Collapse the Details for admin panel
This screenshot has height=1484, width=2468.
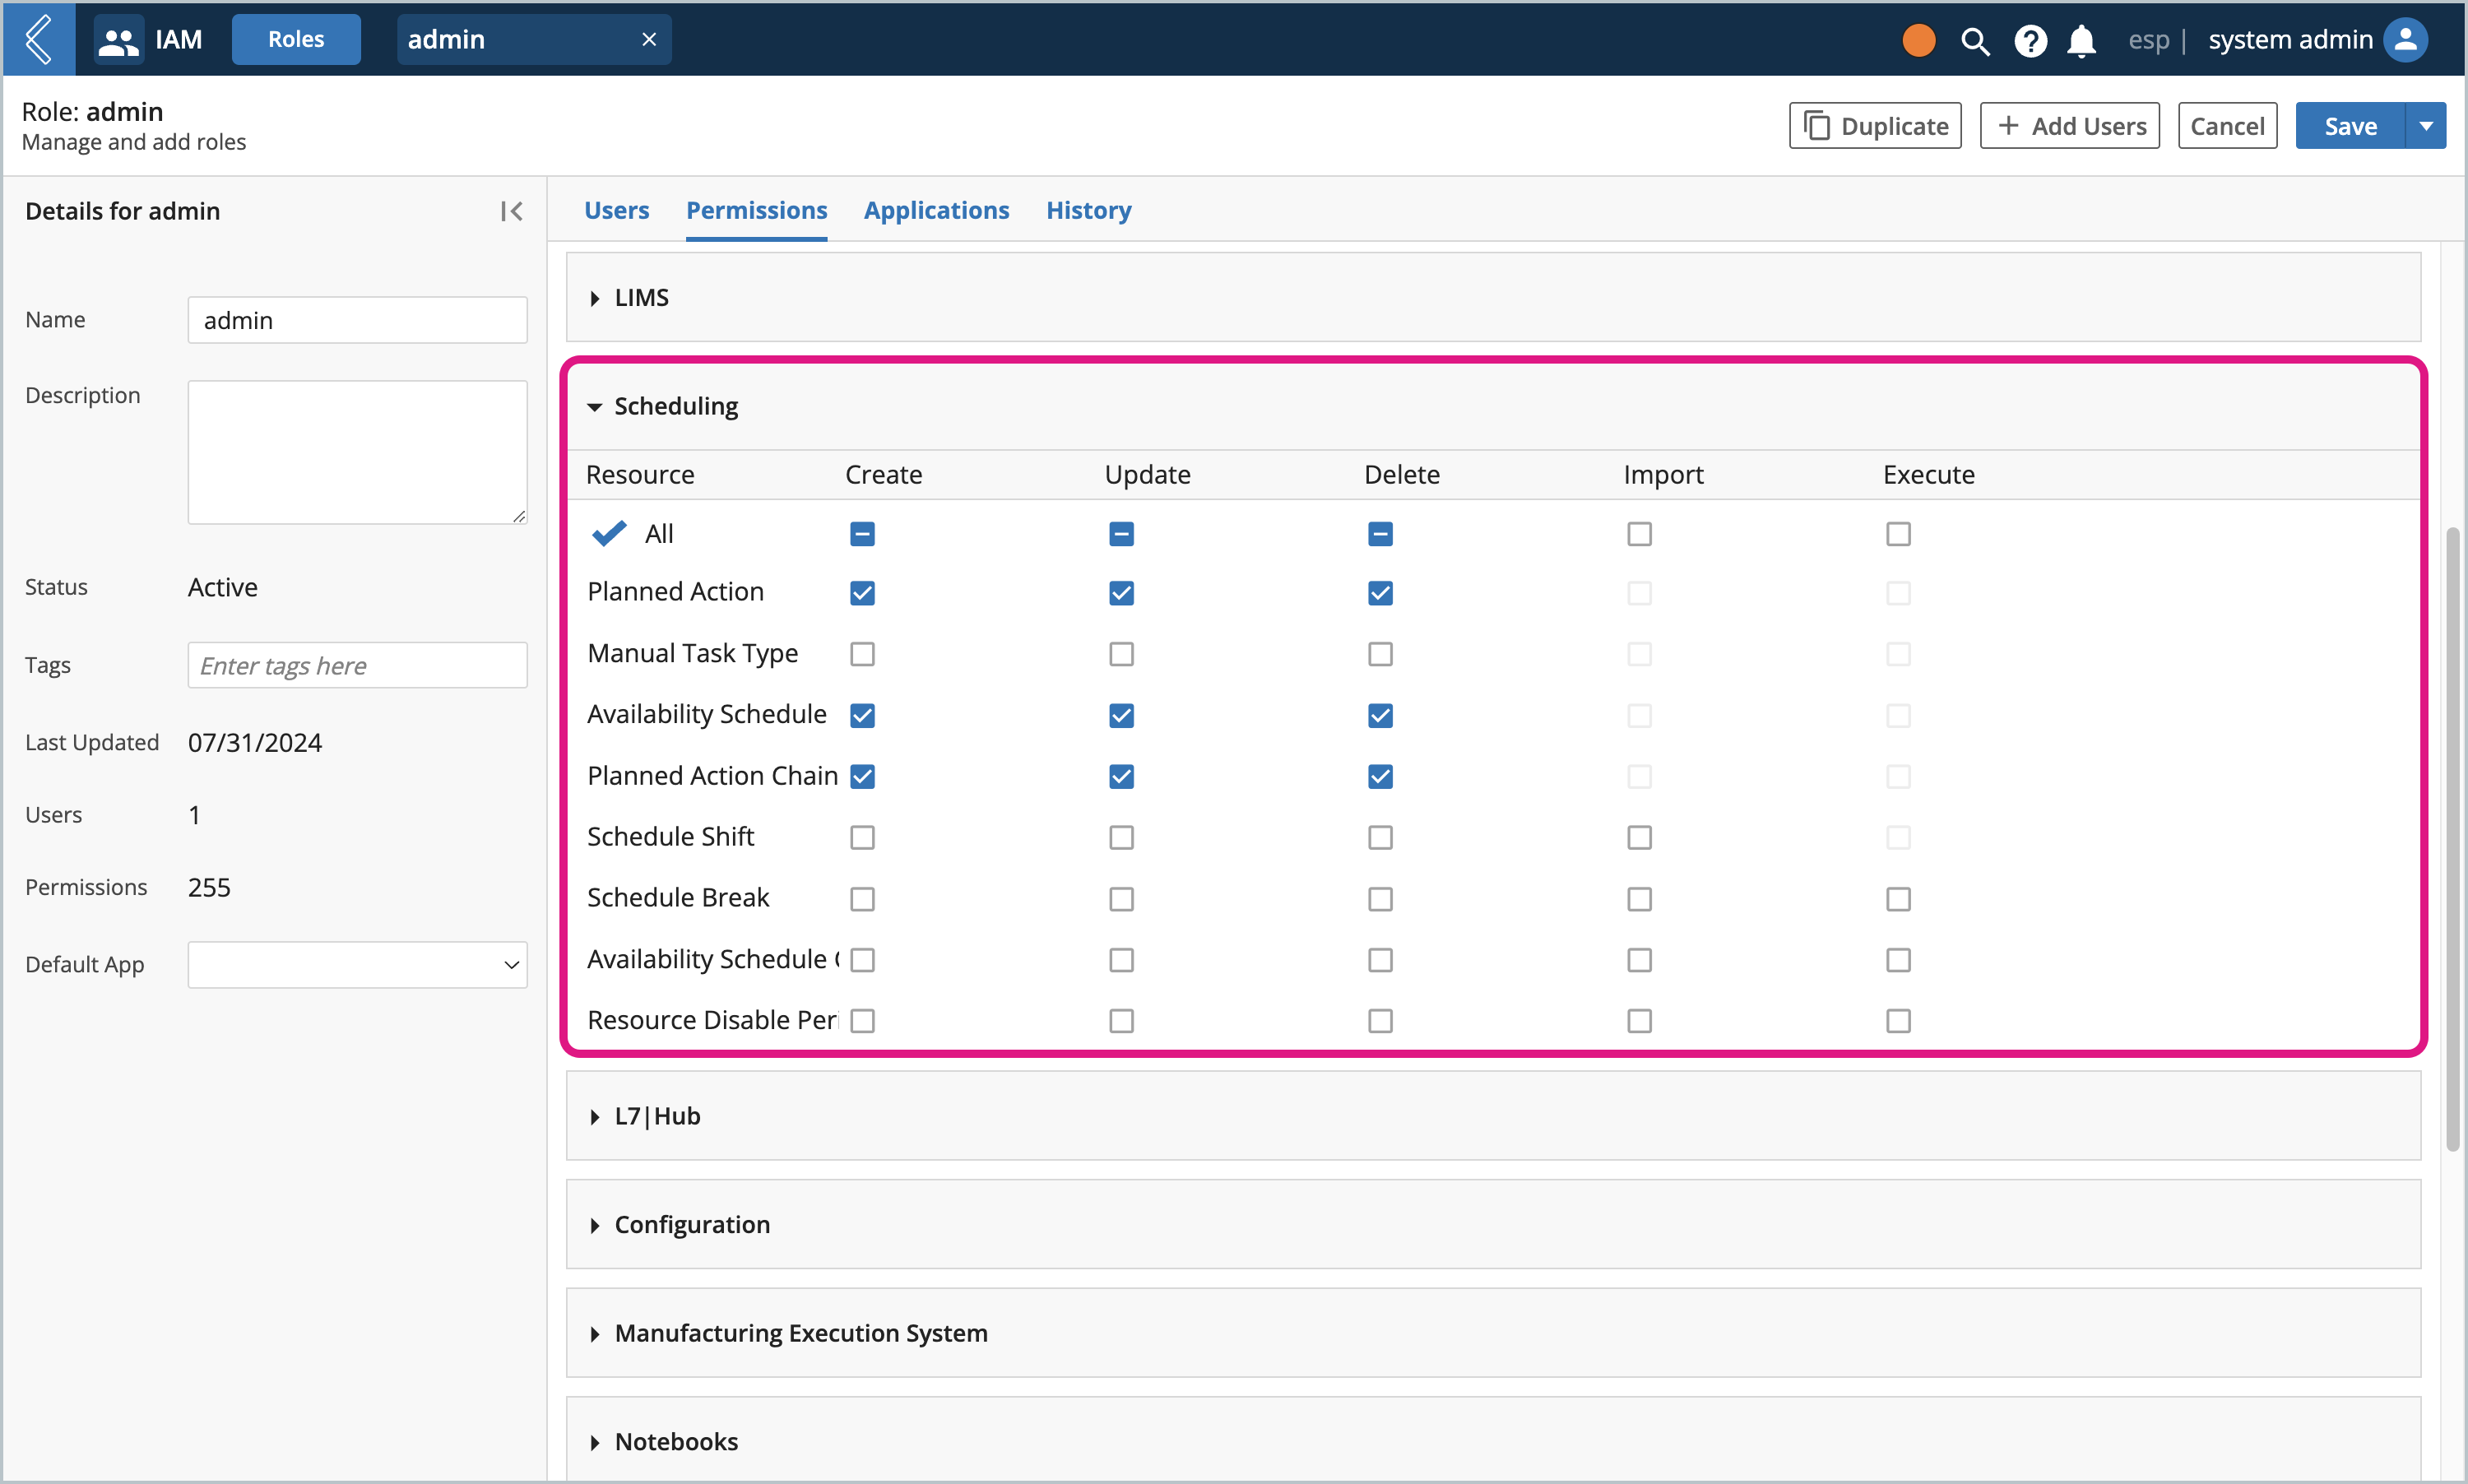tap(511, 211)
